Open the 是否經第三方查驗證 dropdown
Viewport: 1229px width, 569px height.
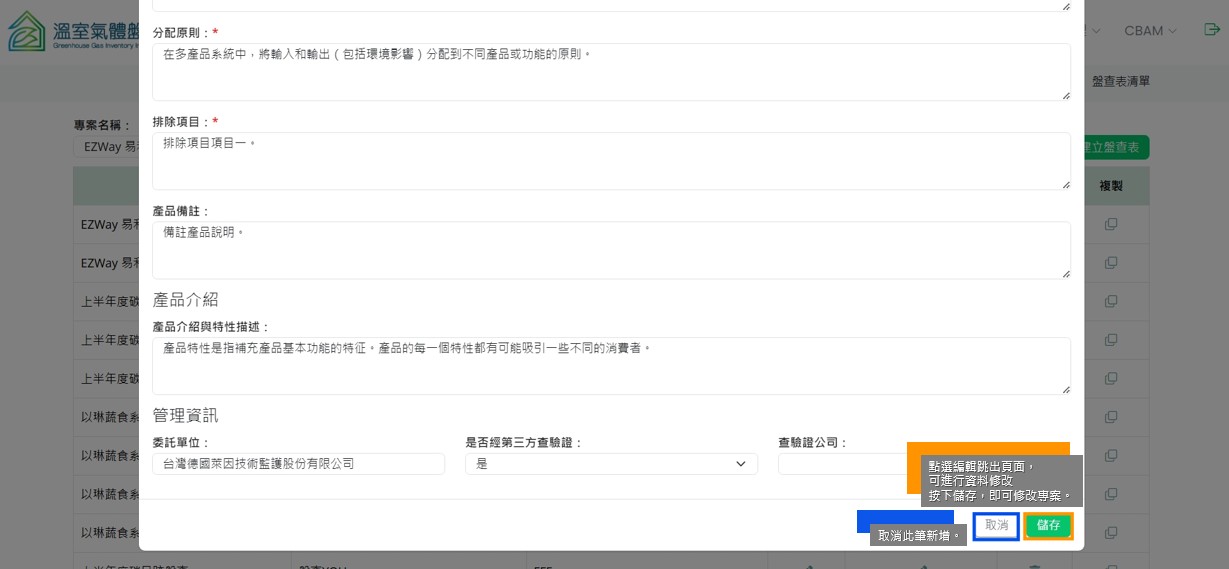[x=610, y=464]
